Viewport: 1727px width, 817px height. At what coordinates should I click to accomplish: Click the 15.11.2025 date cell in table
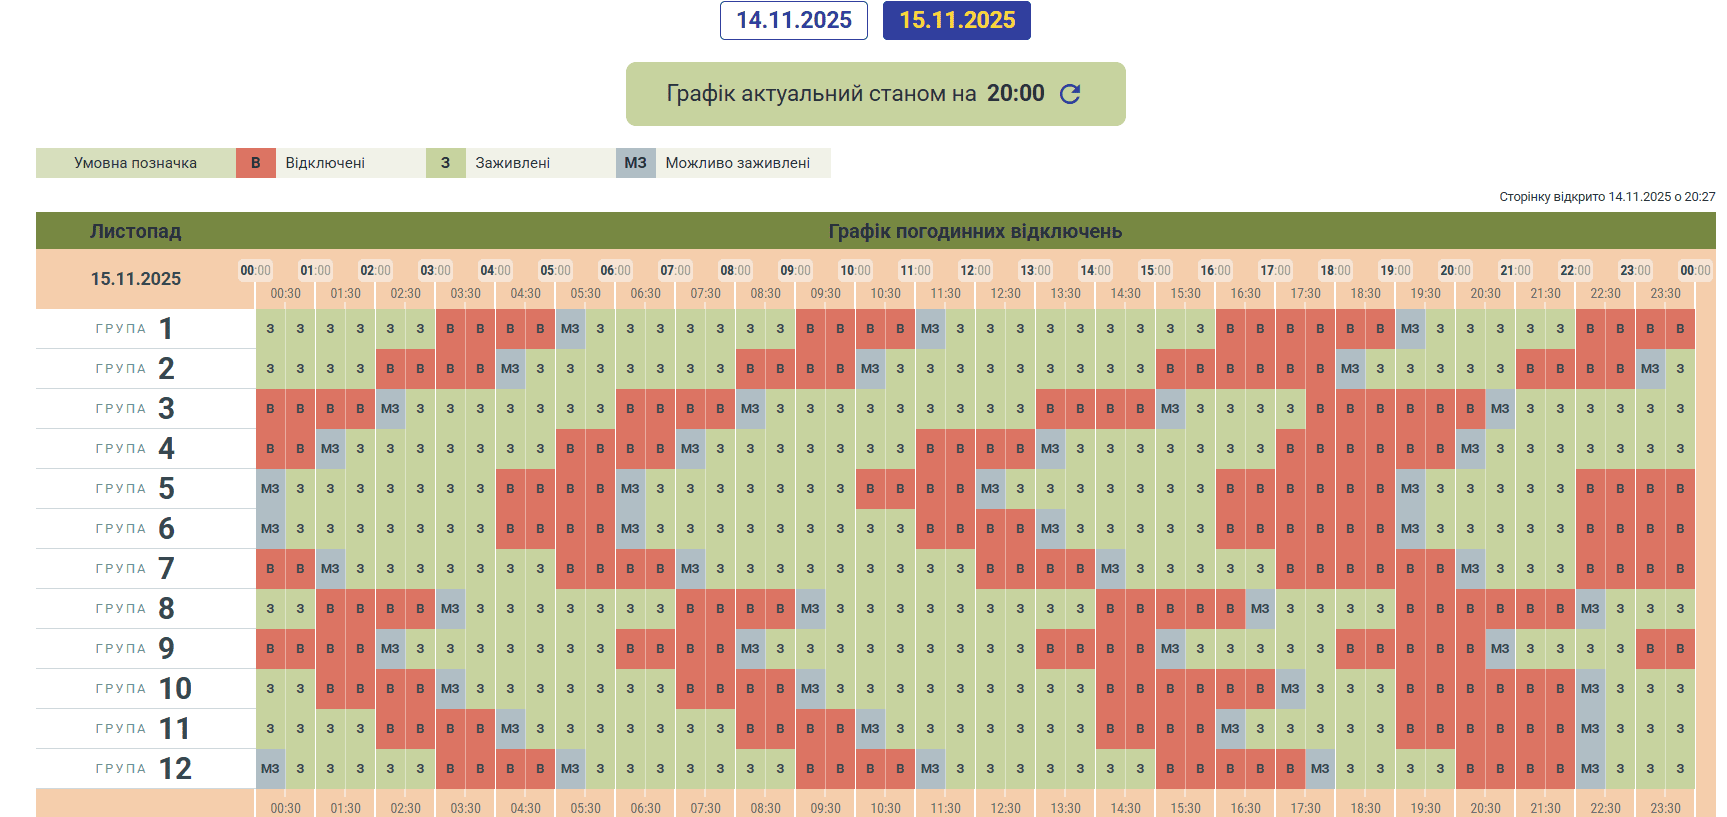pos(136,279)
